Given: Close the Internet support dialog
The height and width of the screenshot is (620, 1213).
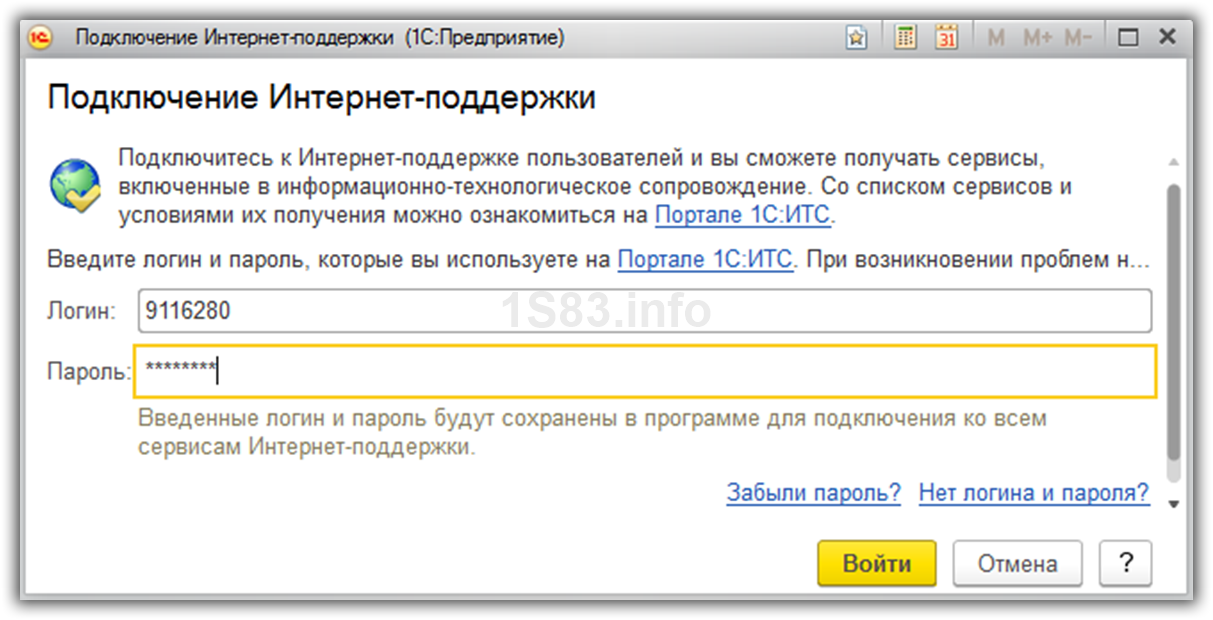Looking at the screenshot, I should click(x=1166, y=38).
